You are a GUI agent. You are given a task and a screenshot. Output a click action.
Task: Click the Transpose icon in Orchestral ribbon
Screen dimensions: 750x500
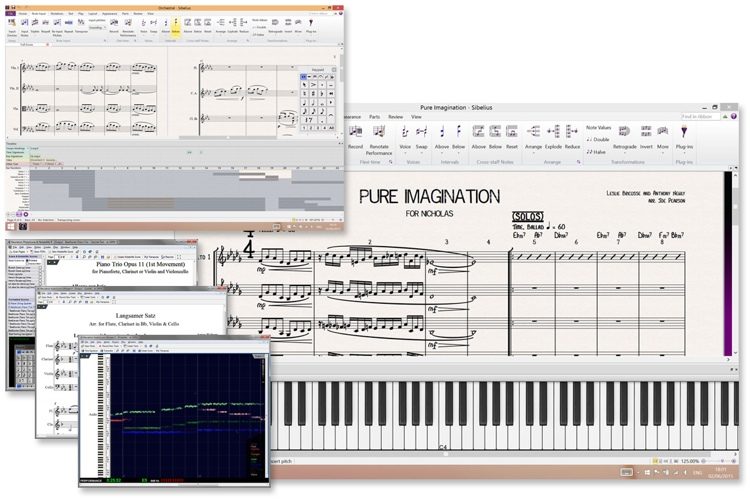pos(81,22)
